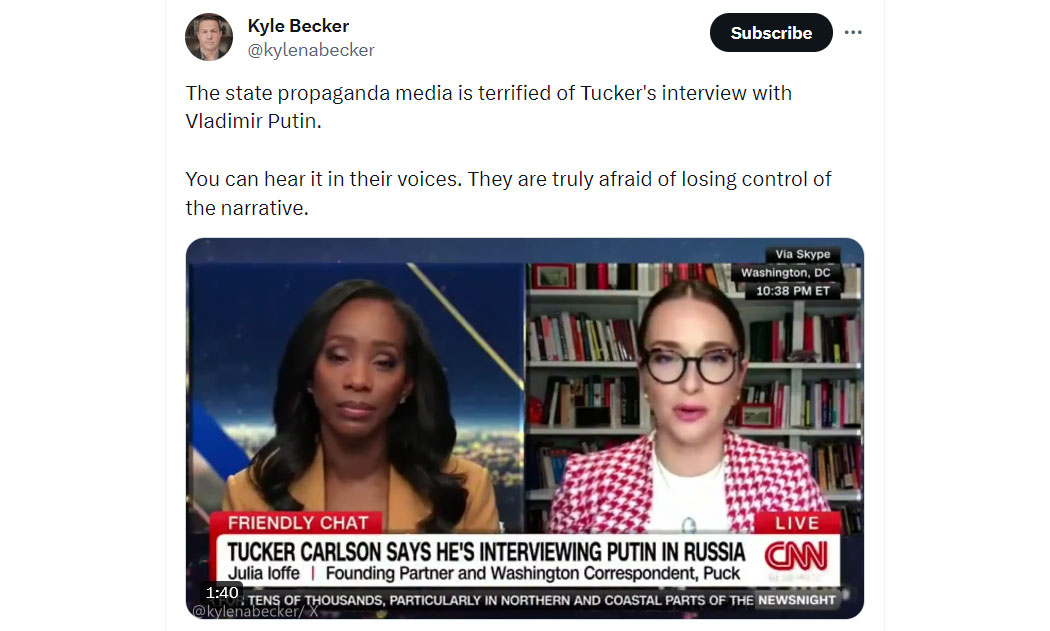This screenshot has height=631, width=1050.
Task: Click the 10:38 PM ET time tag
Action: pos(792,291)
